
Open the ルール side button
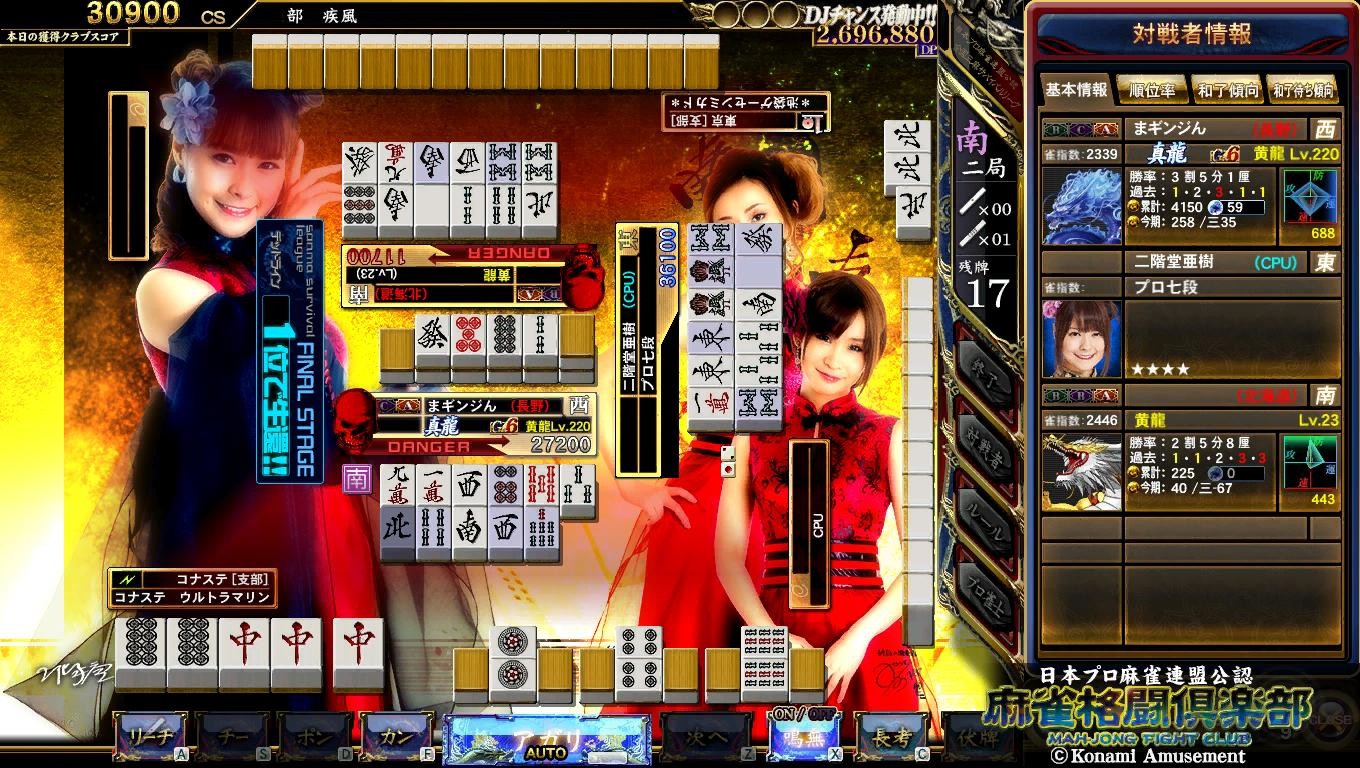(x=987, y=520)
